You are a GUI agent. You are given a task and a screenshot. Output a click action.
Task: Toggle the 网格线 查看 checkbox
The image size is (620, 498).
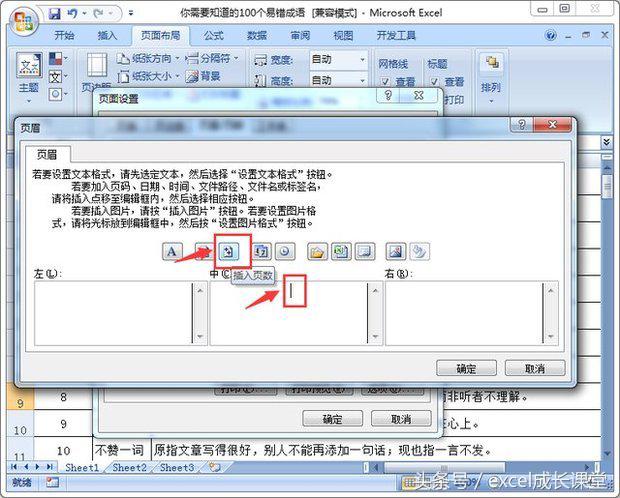click(385, 82)
